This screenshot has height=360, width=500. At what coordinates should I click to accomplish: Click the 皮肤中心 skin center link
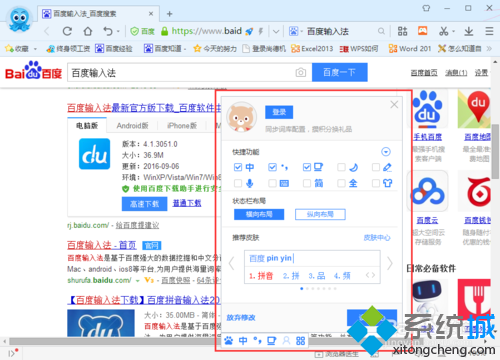pyautogui.click(x=377, y=238)
